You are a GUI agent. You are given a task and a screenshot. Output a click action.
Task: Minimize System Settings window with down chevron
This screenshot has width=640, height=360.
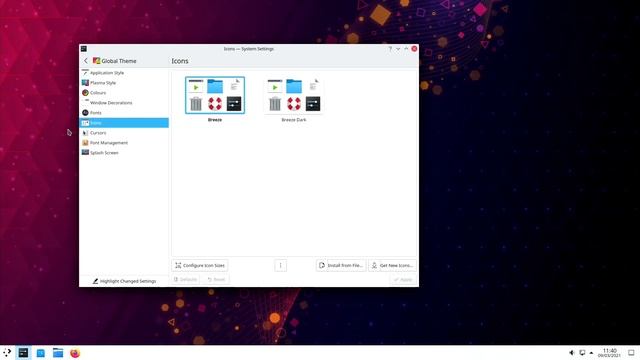tap(398, 49)
